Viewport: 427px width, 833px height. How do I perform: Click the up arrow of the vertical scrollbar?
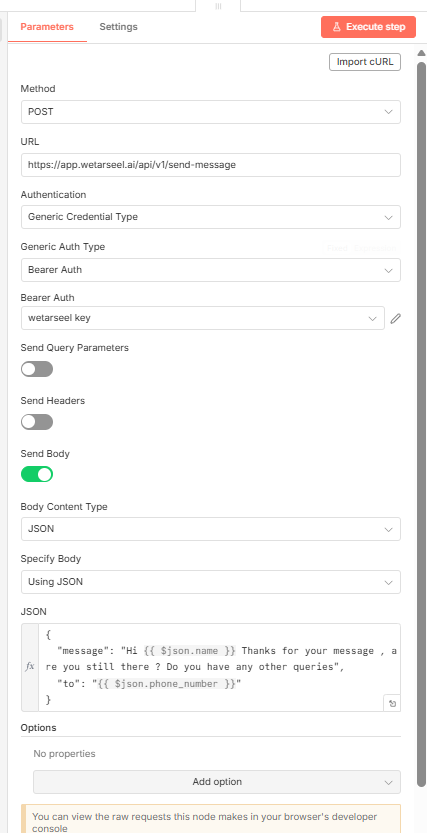click(x=421, y=53)
